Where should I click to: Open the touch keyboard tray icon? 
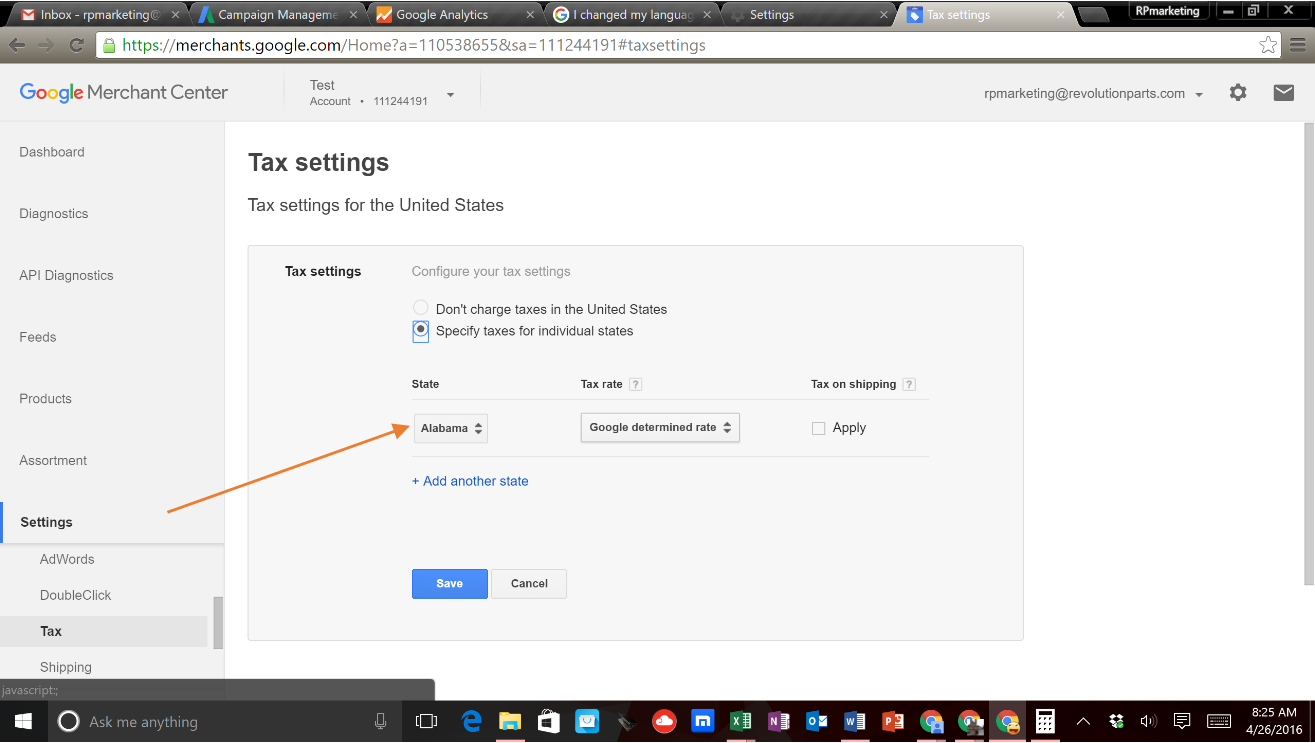click(1218, 721)
